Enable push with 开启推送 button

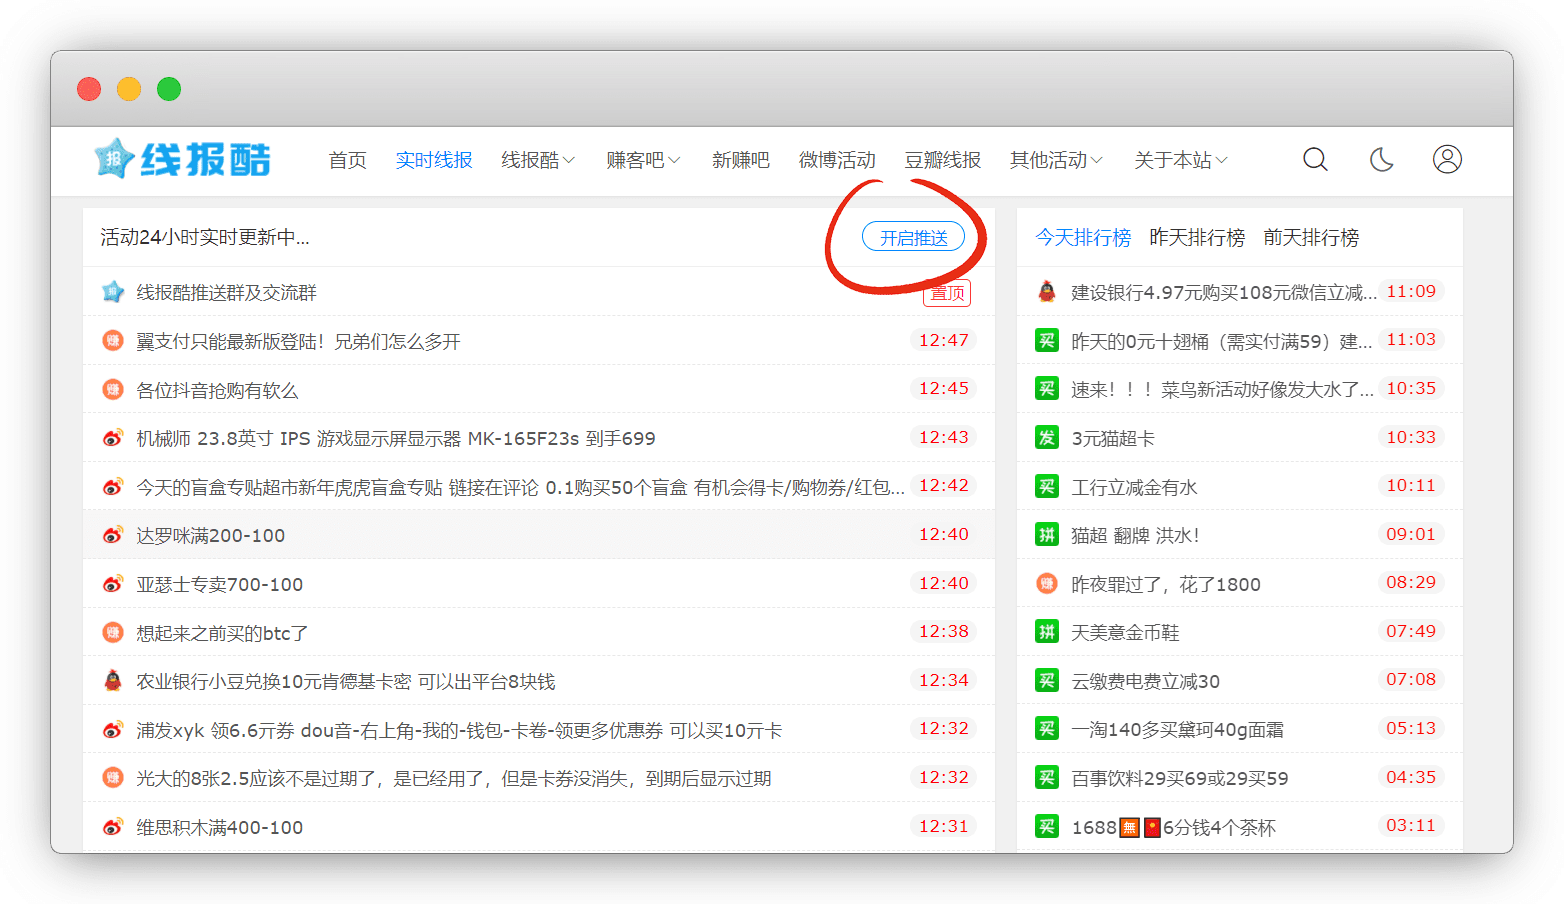[913, 238]
